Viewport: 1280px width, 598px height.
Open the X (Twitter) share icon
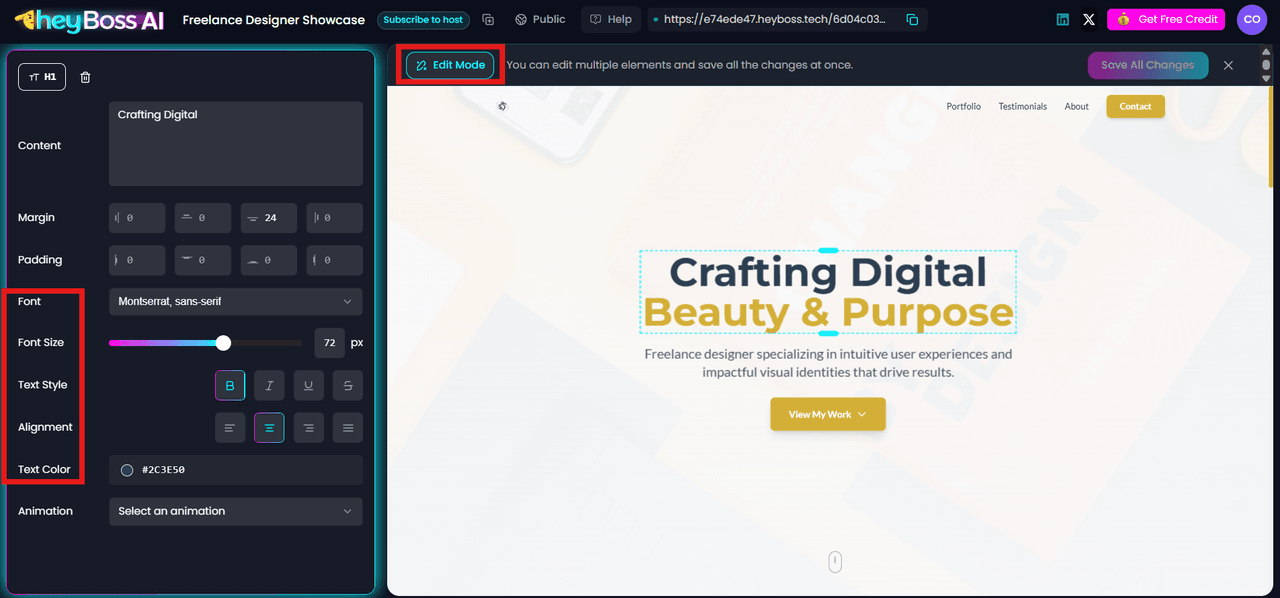tap(1089, 20)
